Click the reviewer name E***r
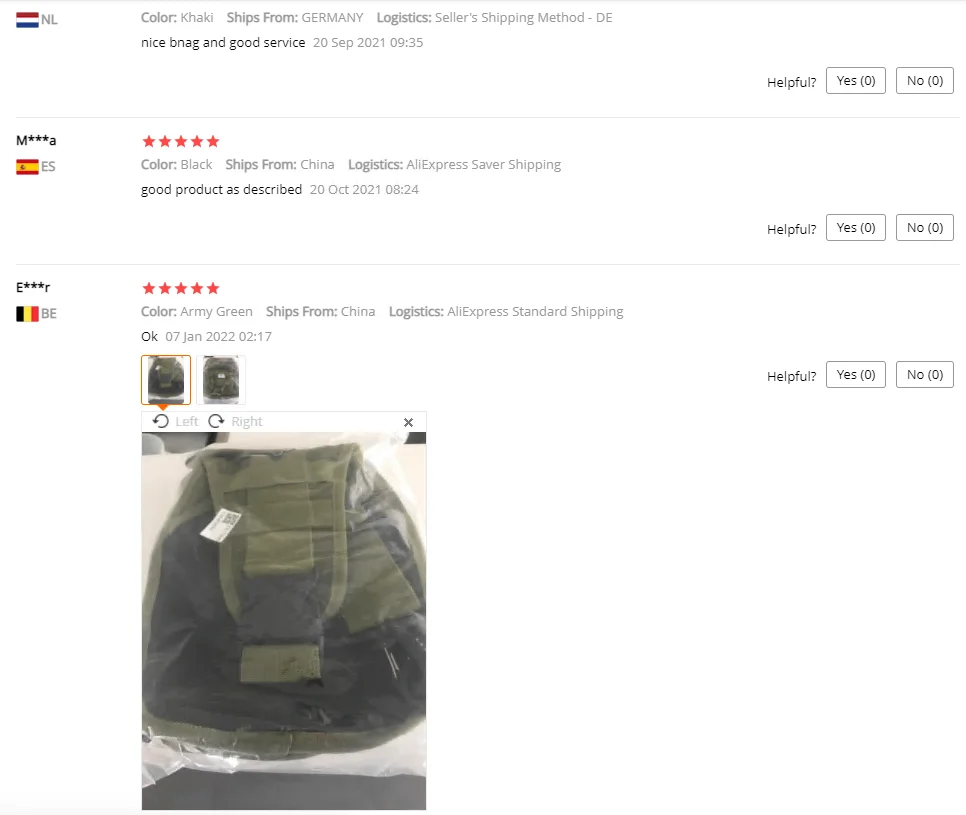 tap(33, 287)
